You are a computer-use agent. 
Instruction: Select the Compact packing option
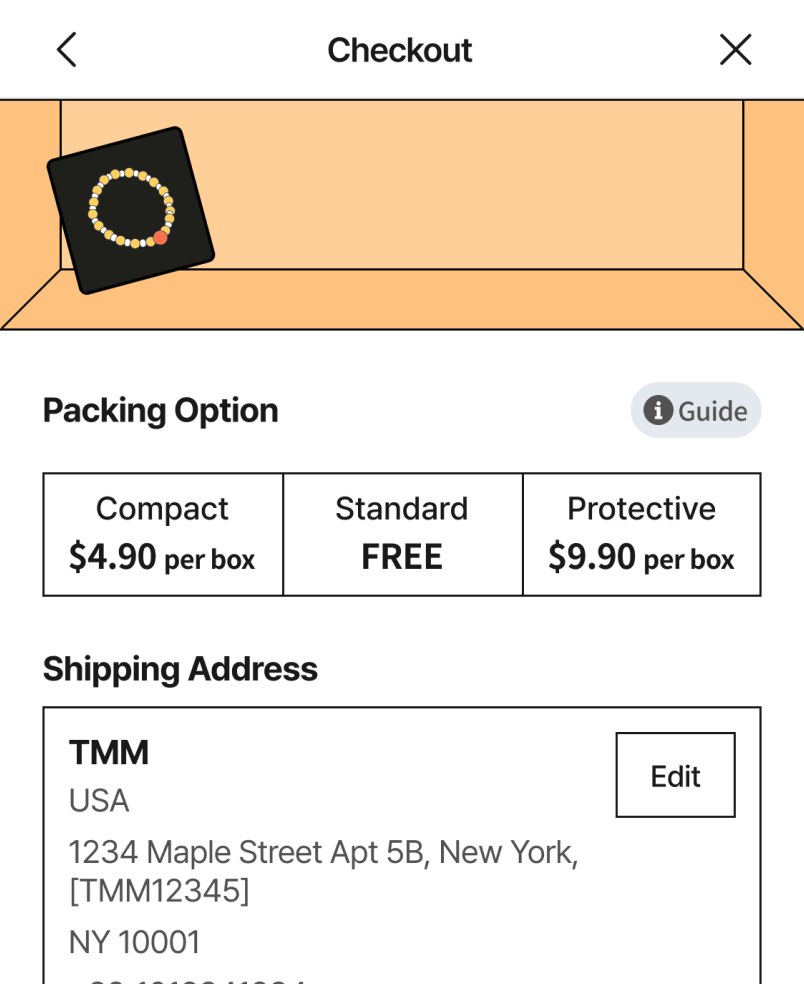click(x=163, y=534)
